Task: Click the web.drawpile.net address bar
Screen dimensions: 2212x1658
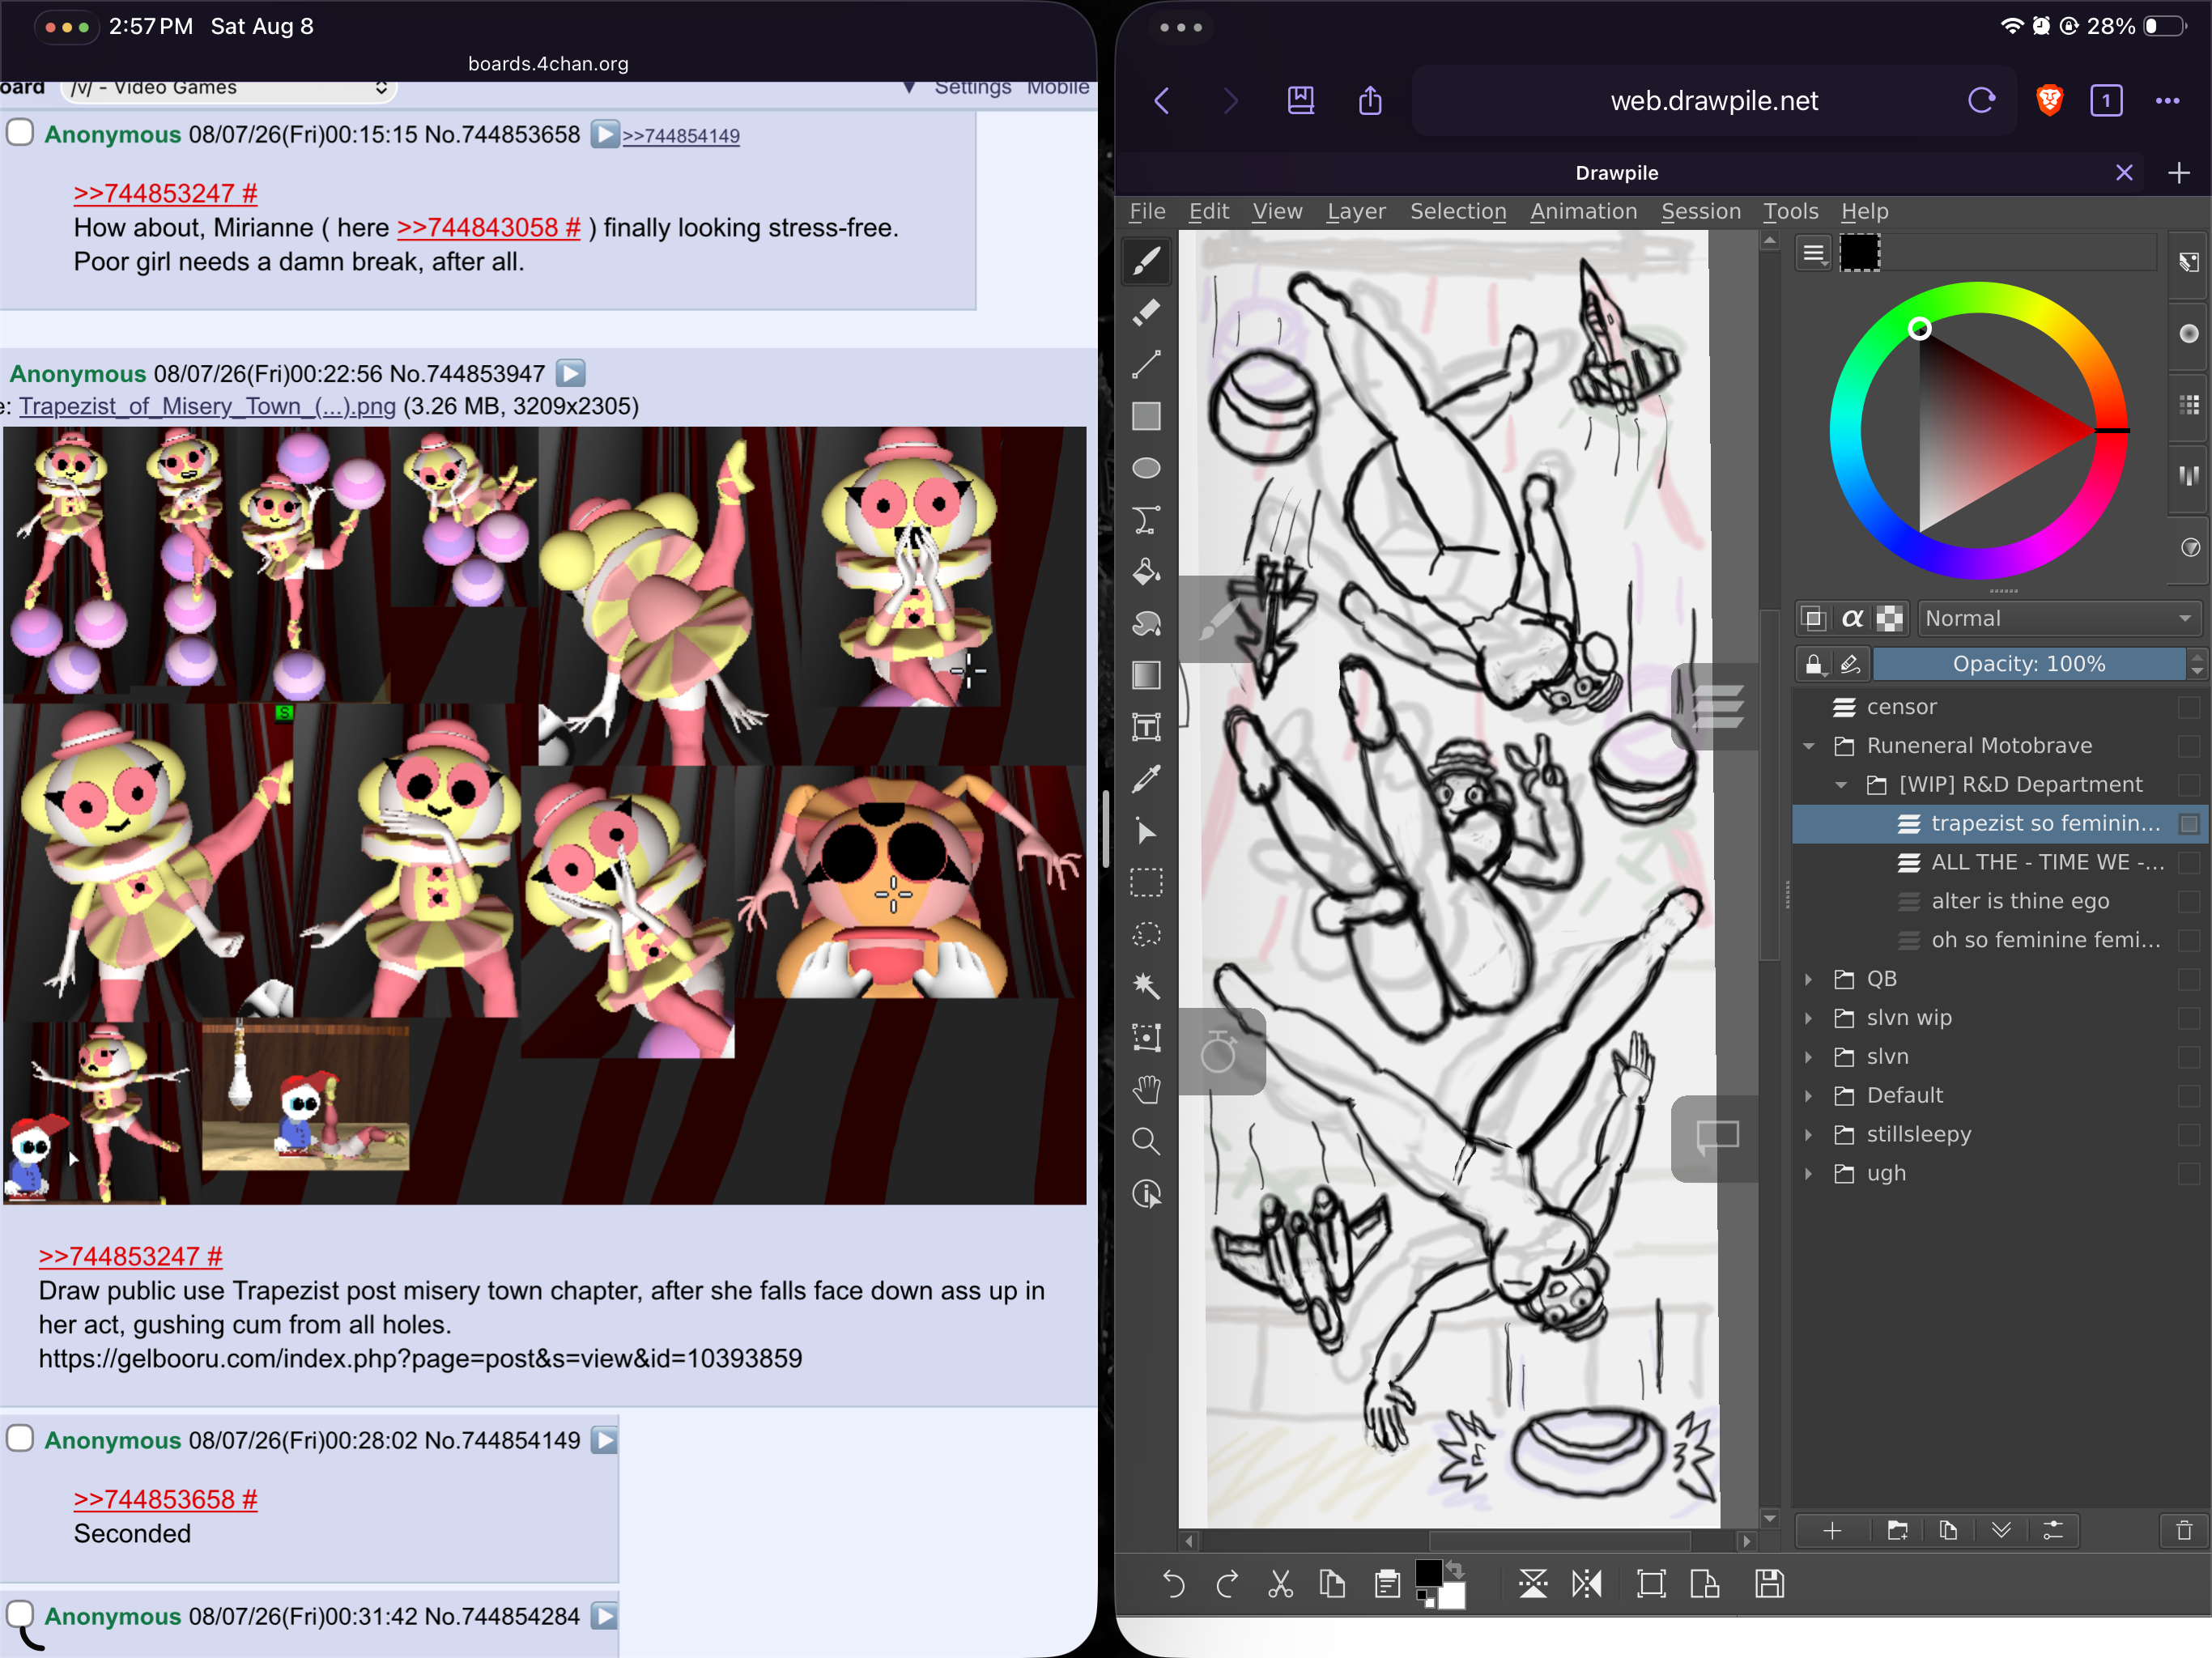Action: pos(1713,100)
